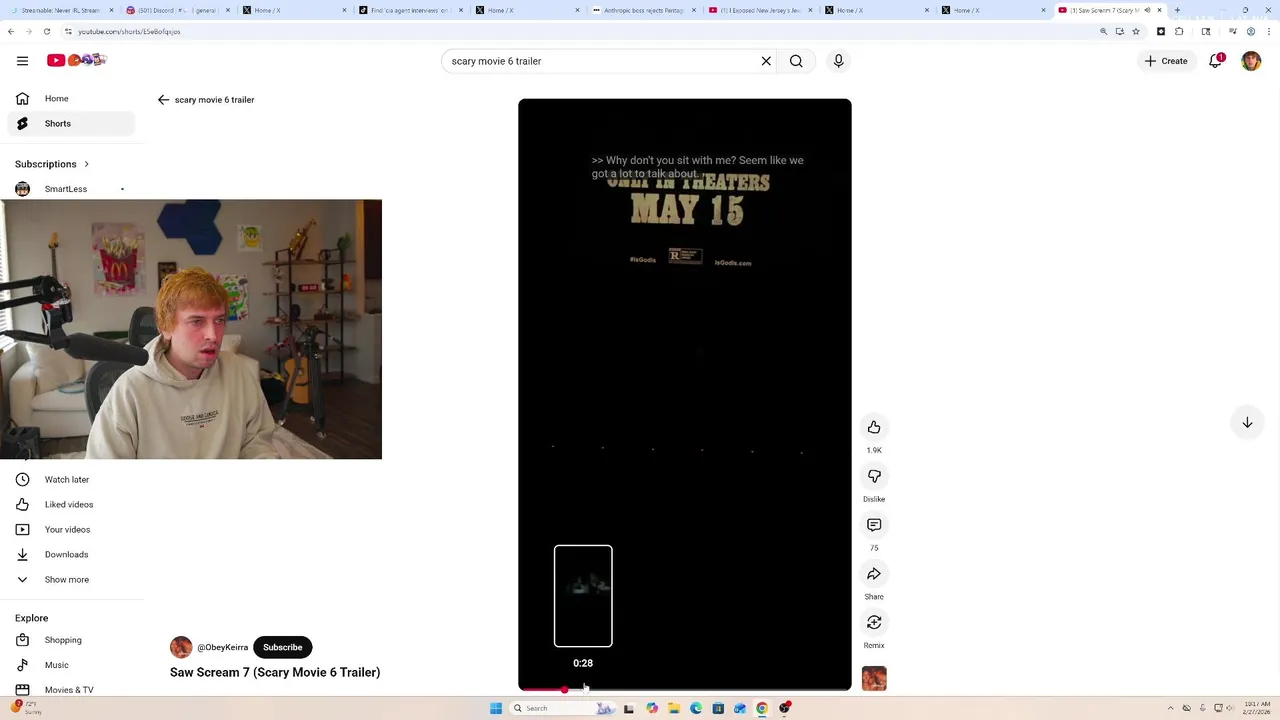1280x720 pixels.
Task: Click the seek preview thumbnail at 0:28
Action: [583, 596]
